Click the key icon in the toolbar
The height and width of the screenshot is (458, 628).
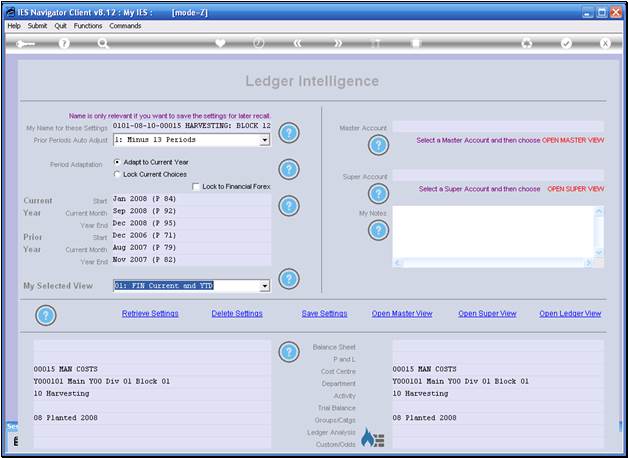[x=26, y=43]
